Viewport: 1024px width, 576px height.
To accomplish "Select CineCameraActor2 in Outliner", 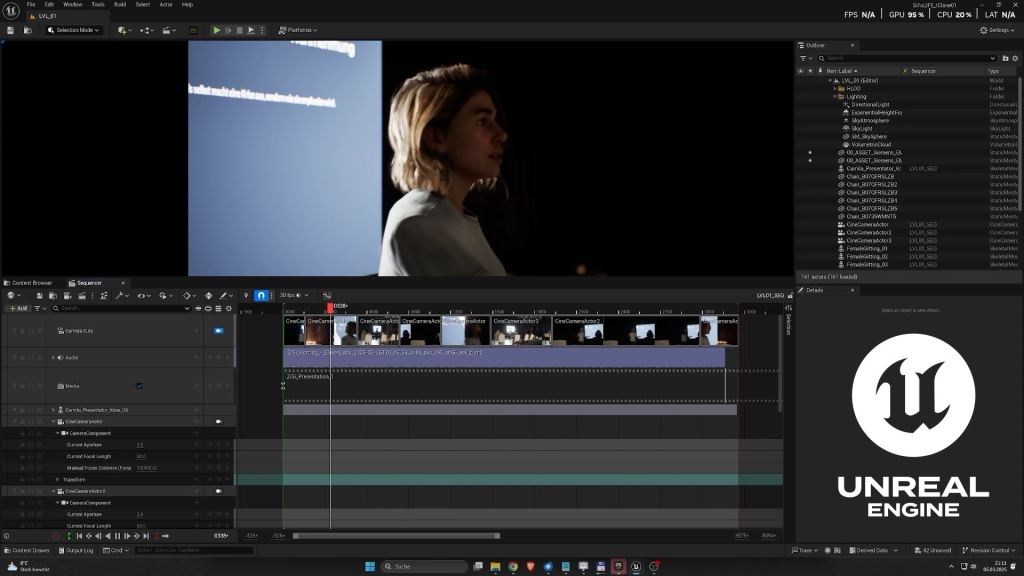I will (869, 232).
